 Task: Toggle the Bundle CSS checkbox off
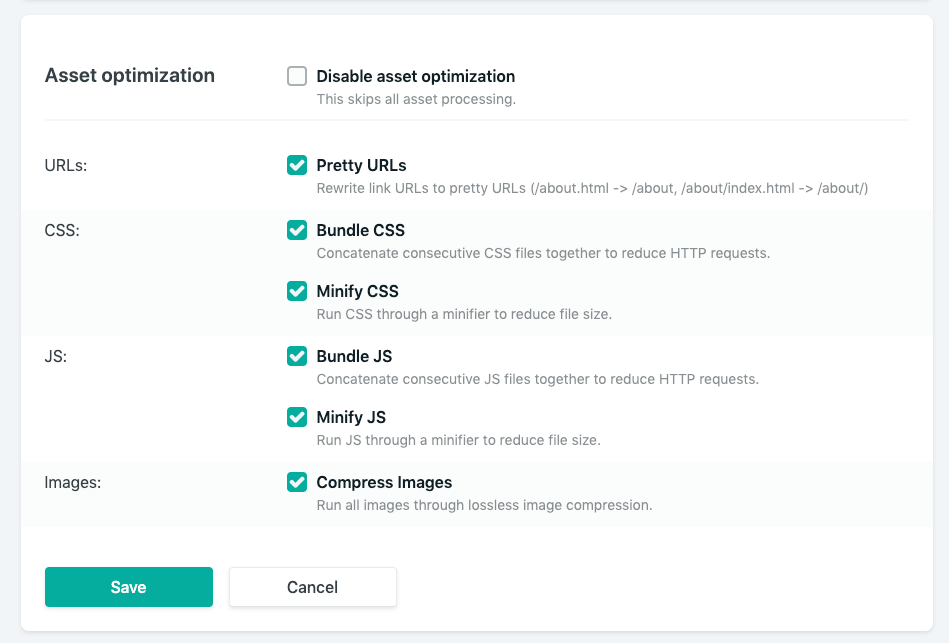(x=297, y=230)
